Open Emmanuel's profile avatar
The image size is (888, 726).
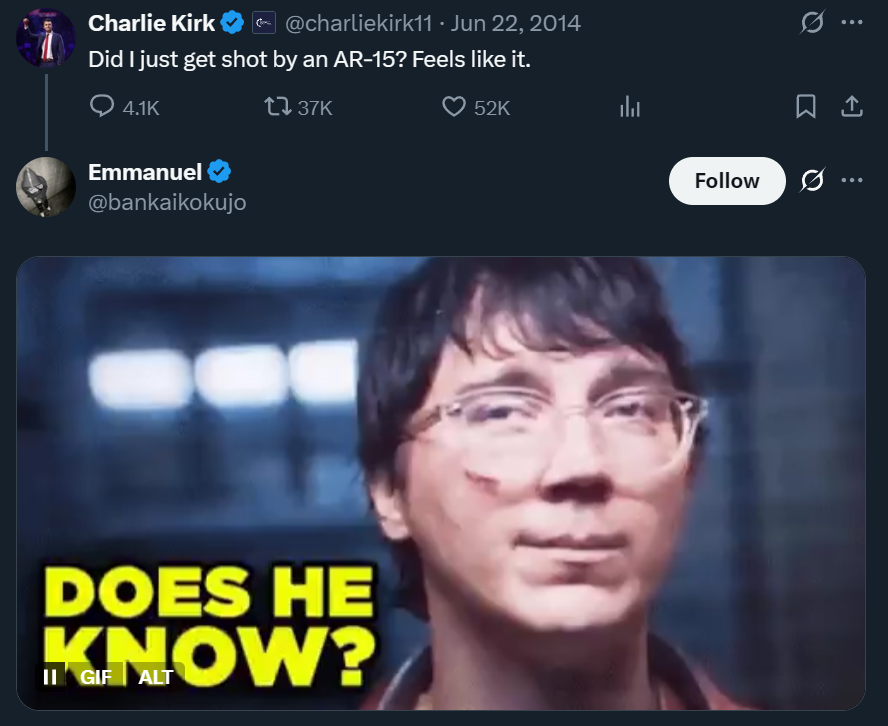(x=45, y=187)
